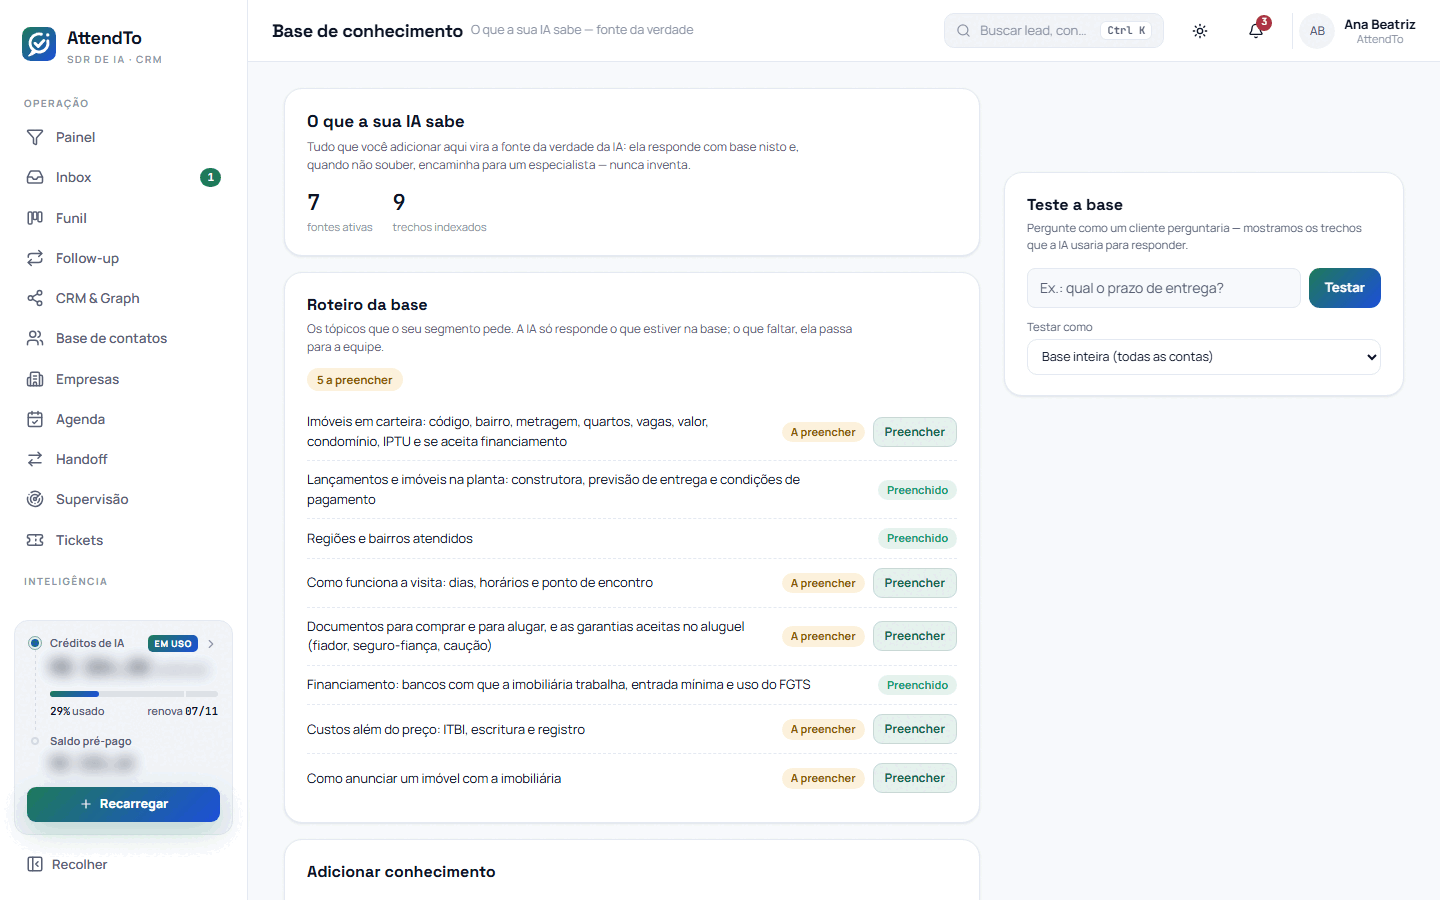Click the "7 fontes ativas" stat
This screenshot has height=900, width=1440.
click(x=339, y=212)
